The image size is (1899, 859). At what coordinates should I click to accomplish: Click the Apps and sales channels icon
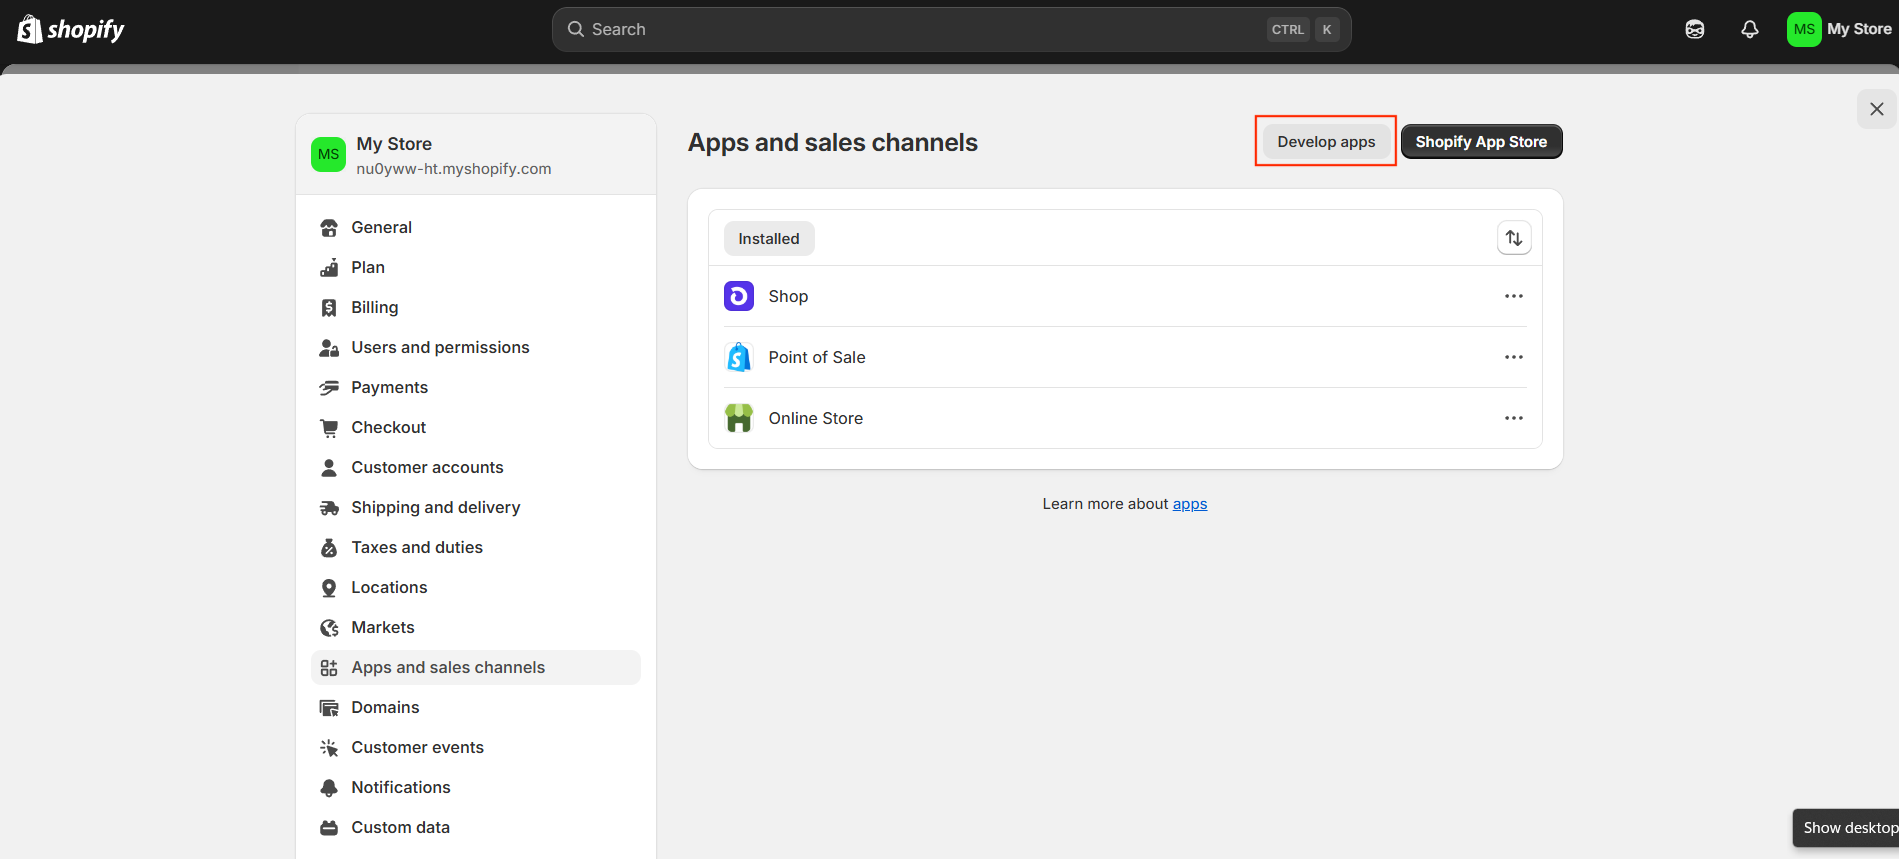(329, 668)
